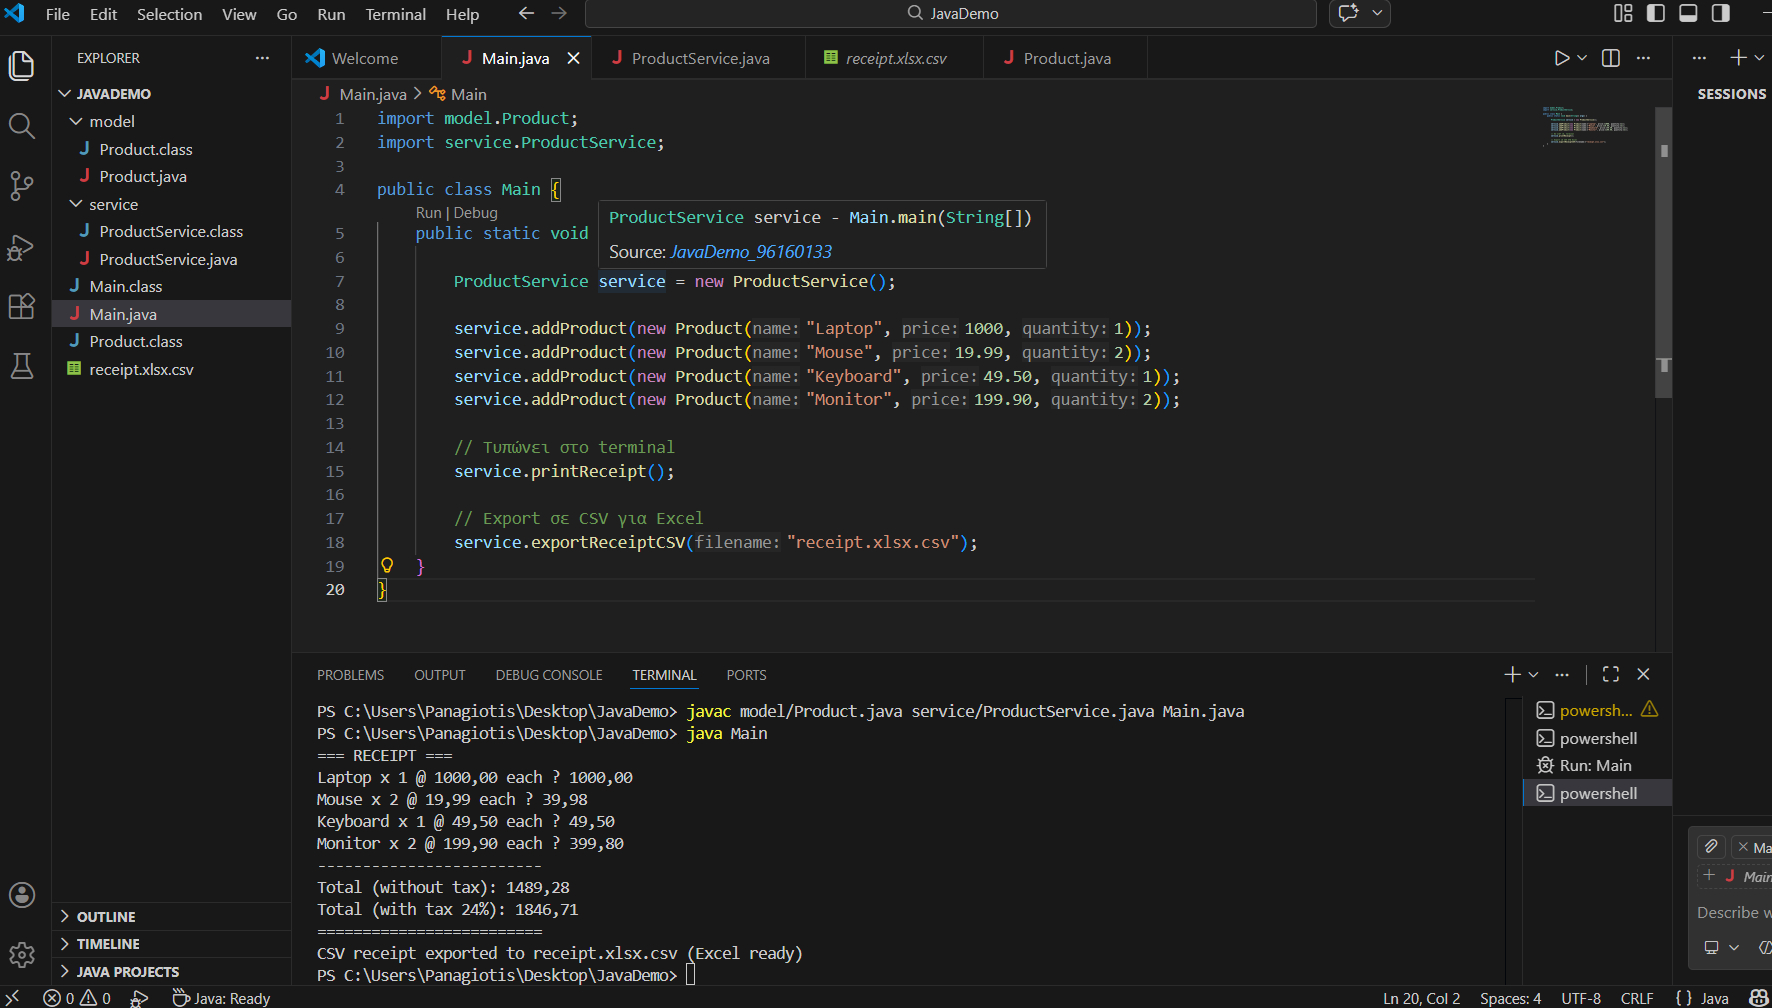This screenshot has height=1008, width=1772.
Task: Open the Testing flask view
Action: tap(21, 366)
